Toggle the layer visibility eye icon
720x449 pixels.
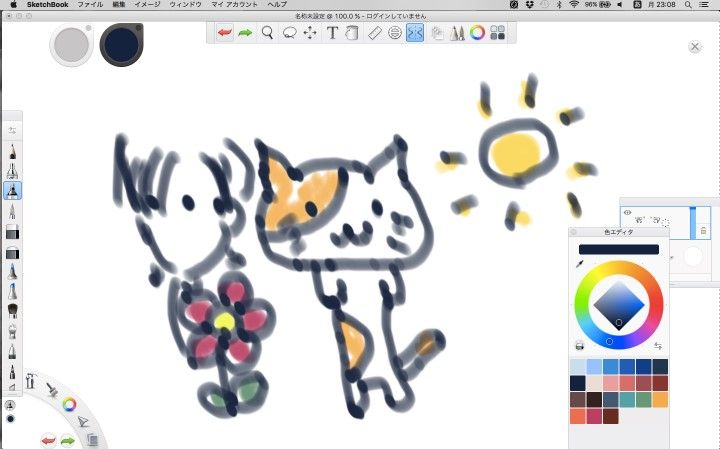click(627, 213)
